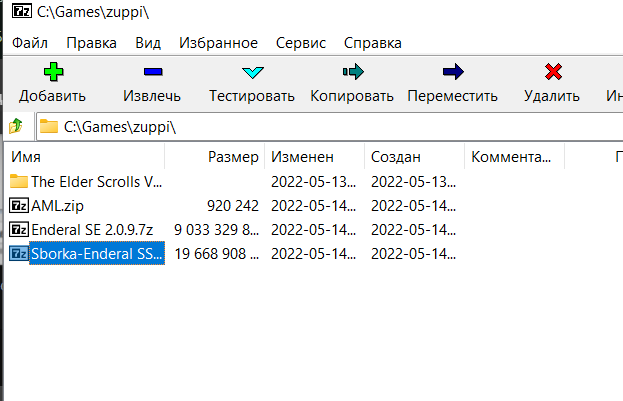Sort by Размер column header

coord(215,157)
